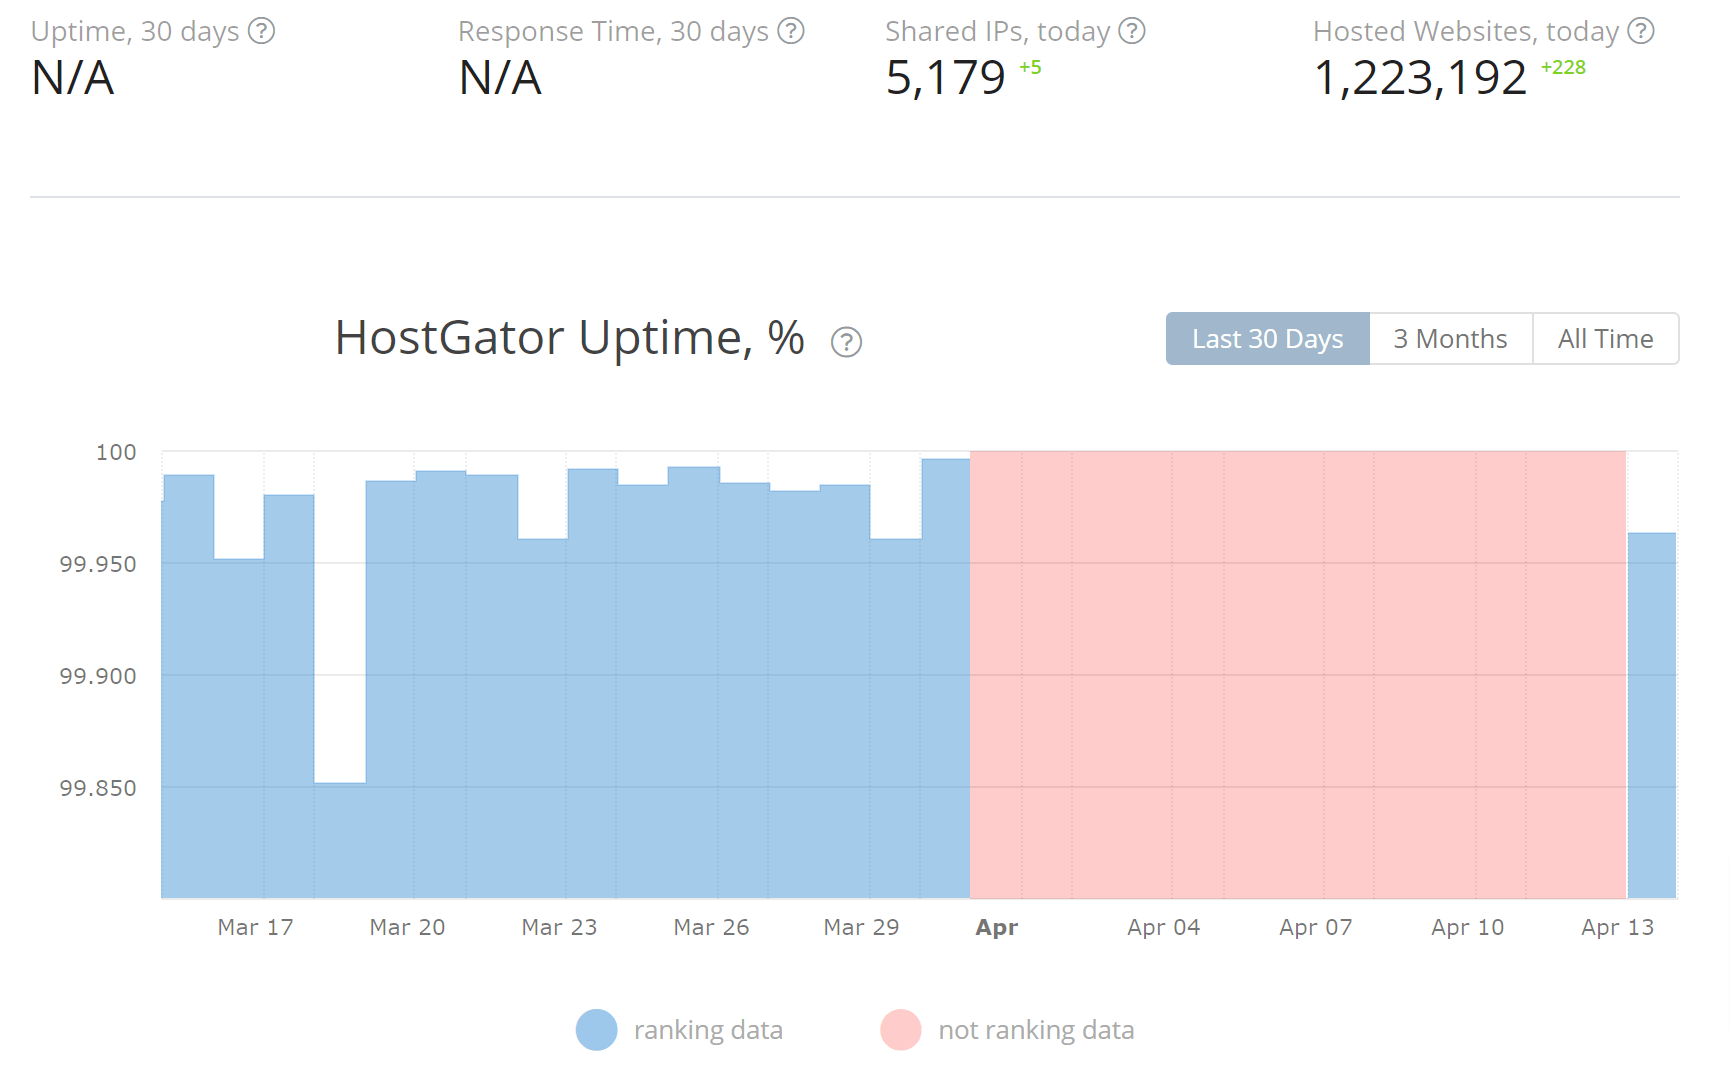1730x1070 pixels.
Task: Click the bold Apr axis label
Action: tap(997, 927)
